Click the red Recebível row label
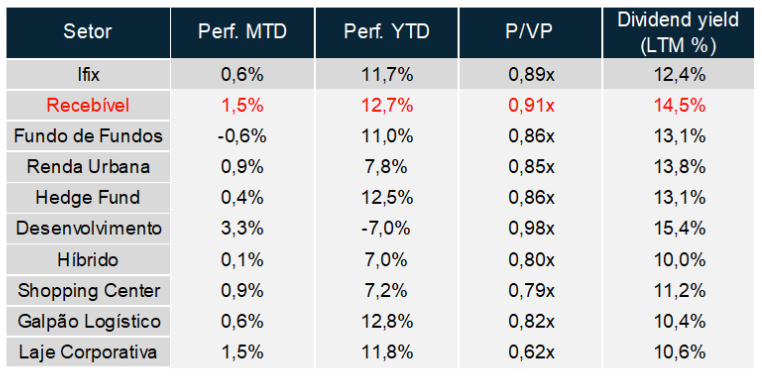 coord(88,105)
